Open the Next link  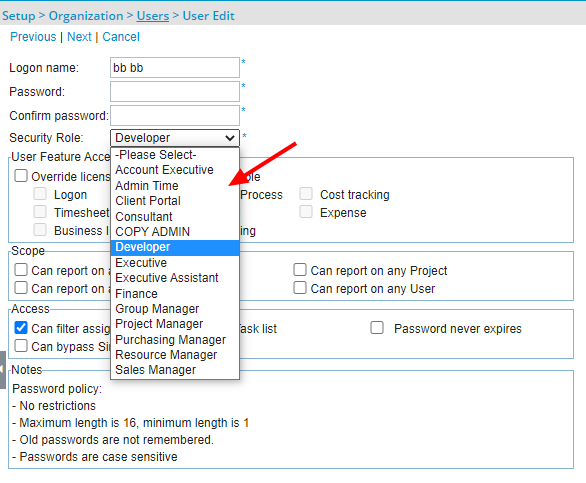click(x=79, y=37)
